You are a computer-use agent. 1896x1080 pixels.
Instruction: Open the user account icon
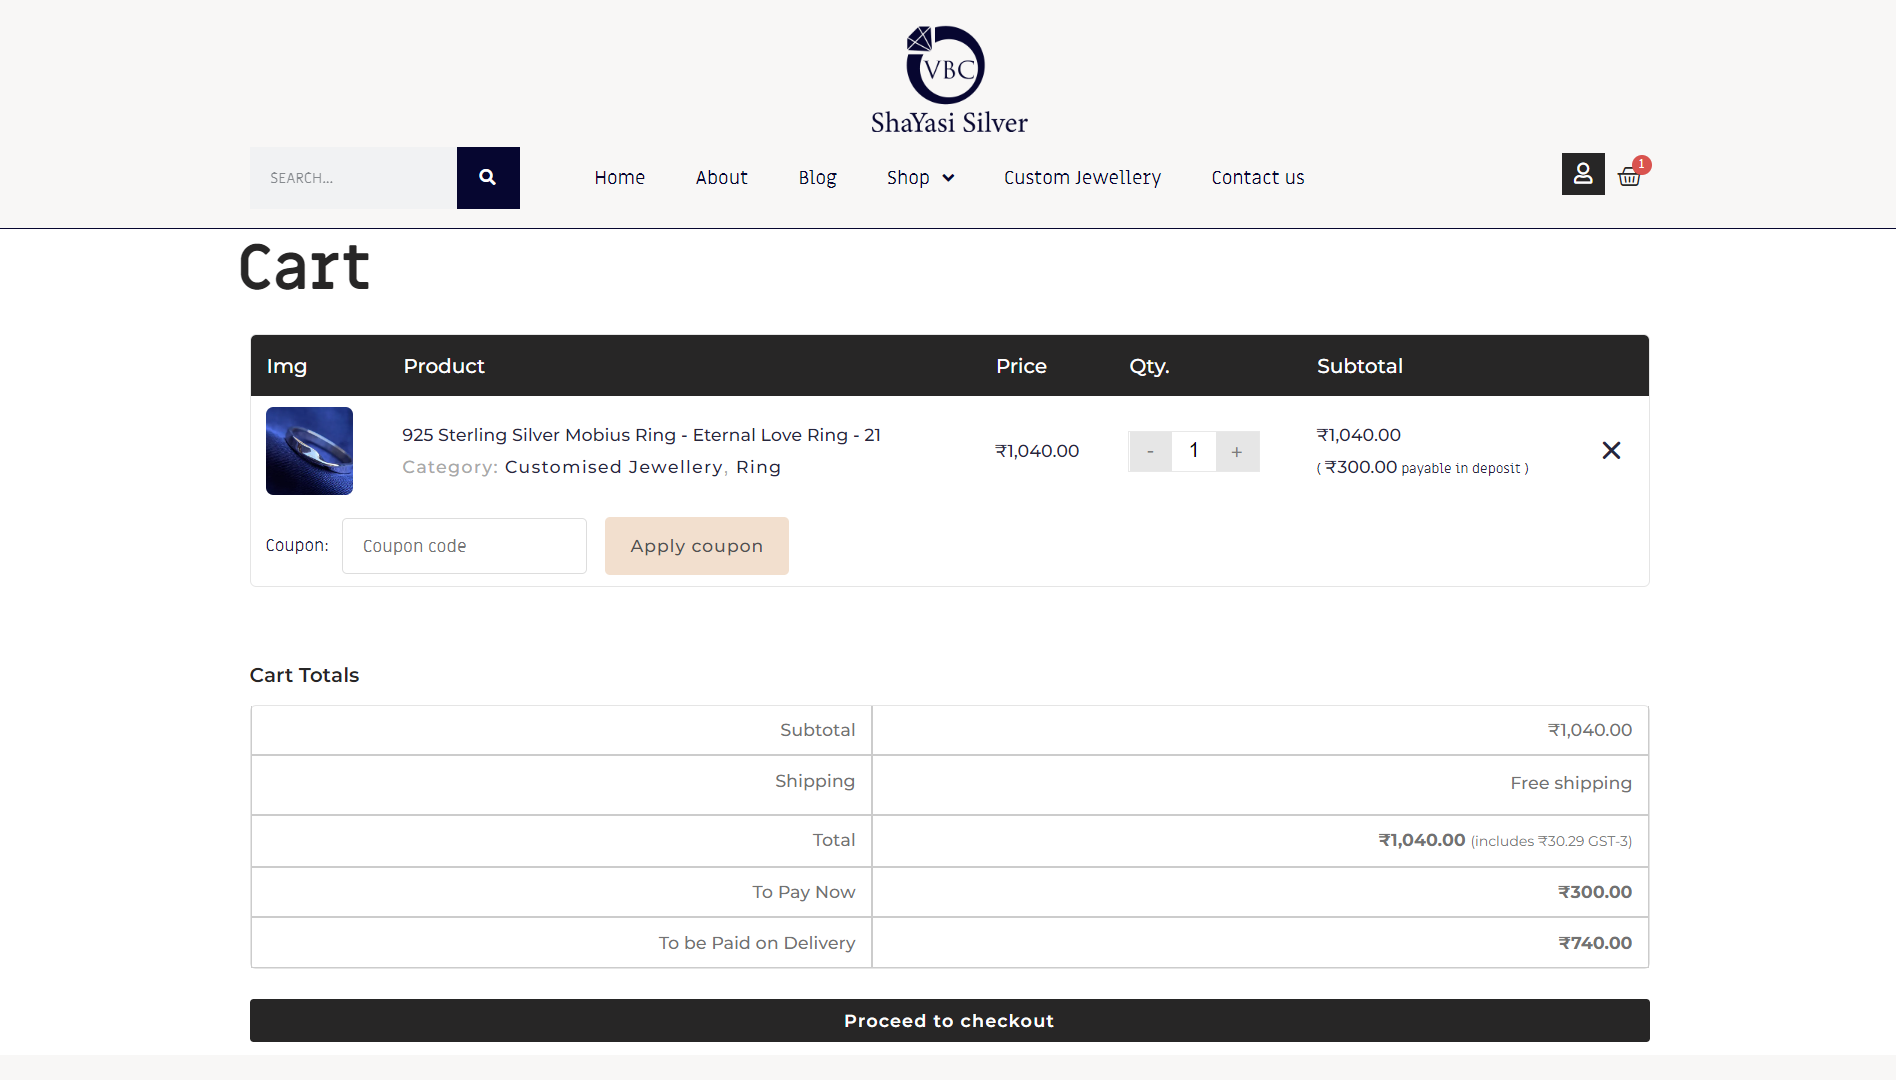tap(1582, 174)
